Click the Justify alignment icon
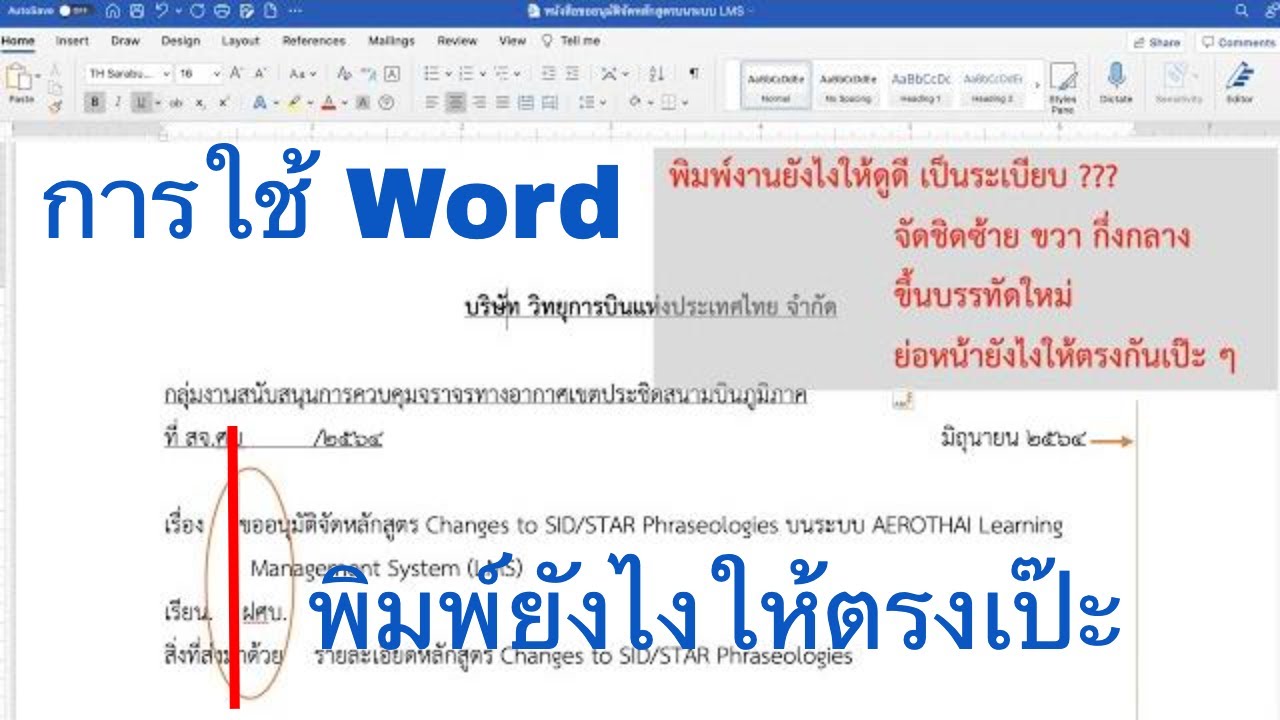Viewport: 1280px width, 720px height. pyautogui.click(x=501, y=102)
